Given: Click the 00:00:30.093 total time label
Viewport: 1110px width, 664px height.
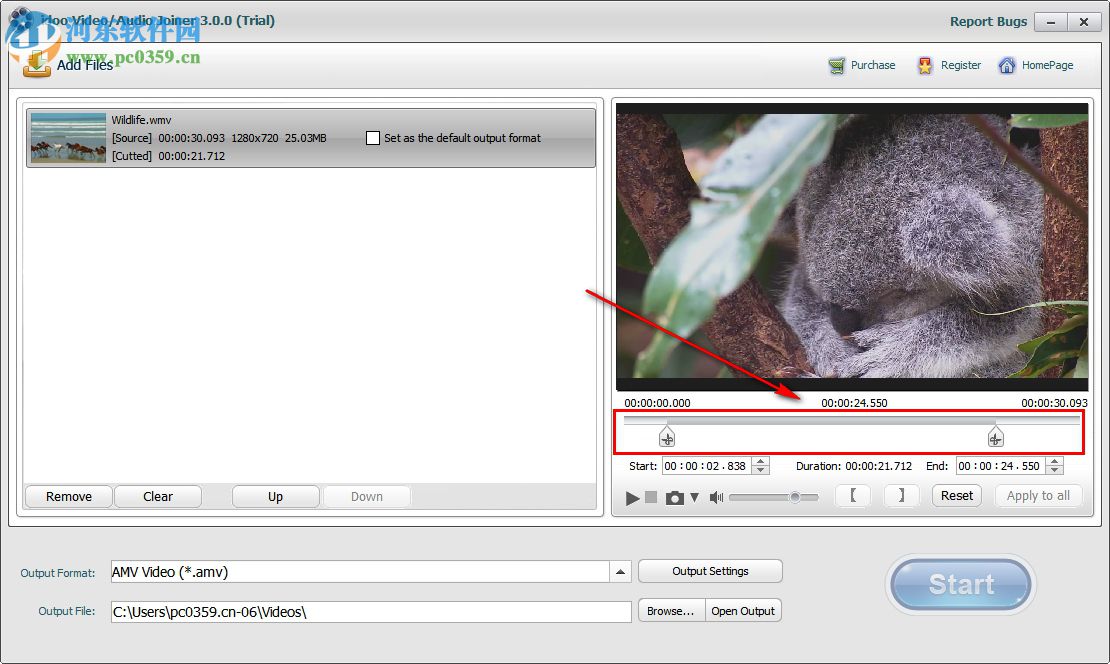Looking at the screenshot, I should coord(1054,403).
